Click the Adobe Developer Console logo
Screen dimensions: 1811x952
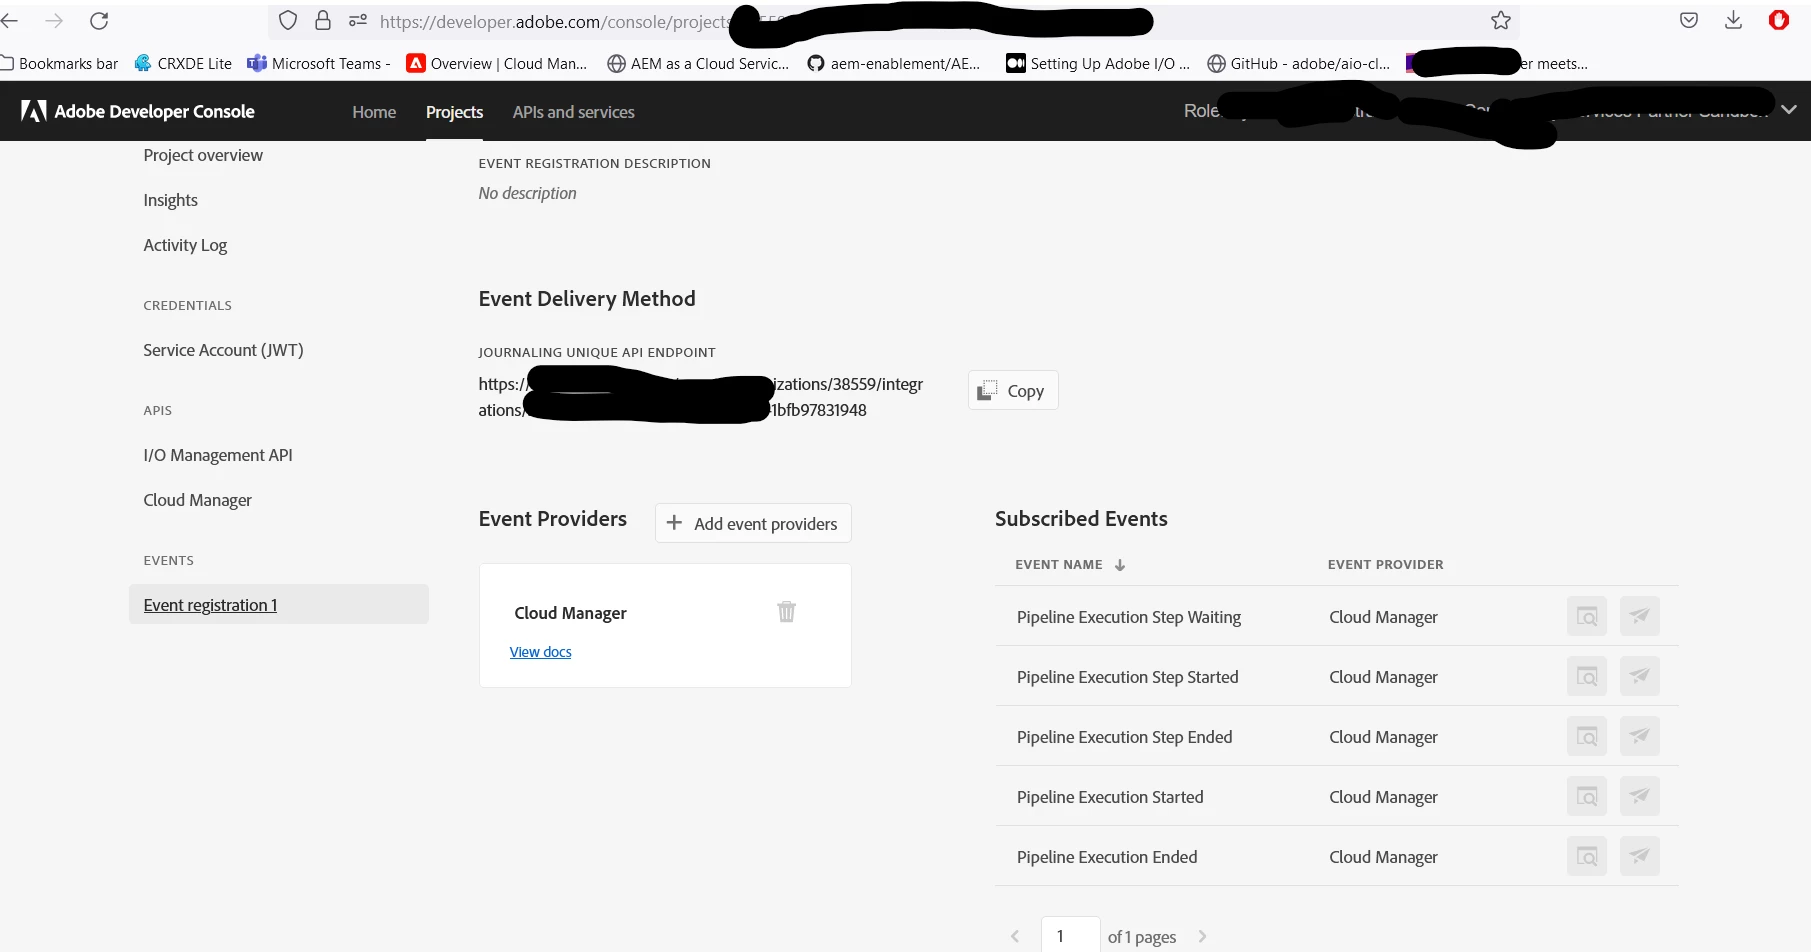[138, 111]
